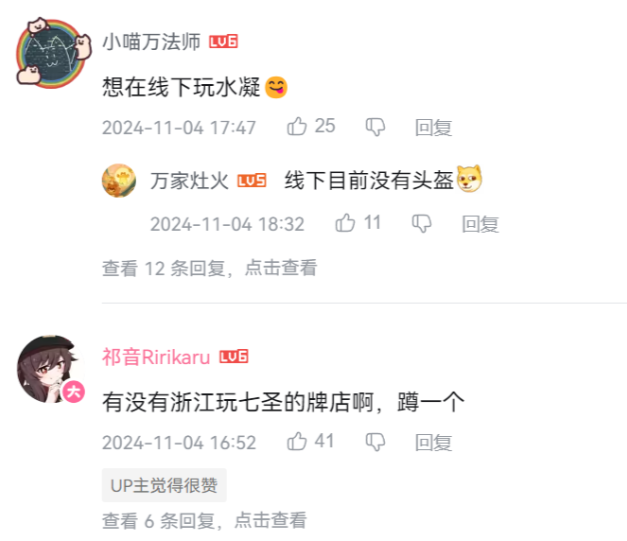
Task: Open 万家灶火's small avatar
Action: point(119,180)
